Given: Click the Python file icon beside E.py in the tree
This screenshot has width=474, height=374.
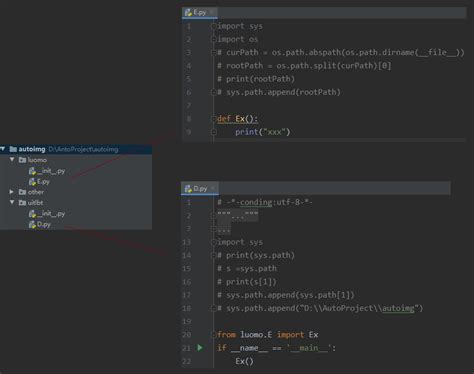Looking at the screenshot, I should pyautogui.click(x=32, y=182).
